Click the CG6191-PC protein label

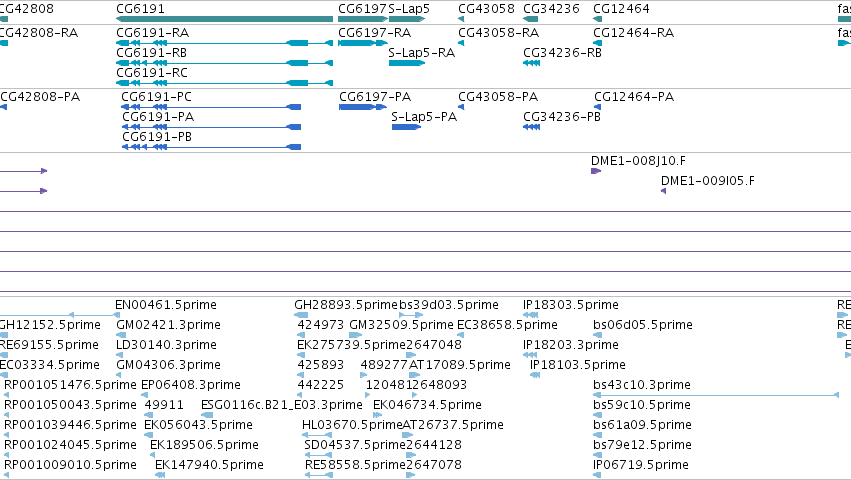click(x=156, y=97)
